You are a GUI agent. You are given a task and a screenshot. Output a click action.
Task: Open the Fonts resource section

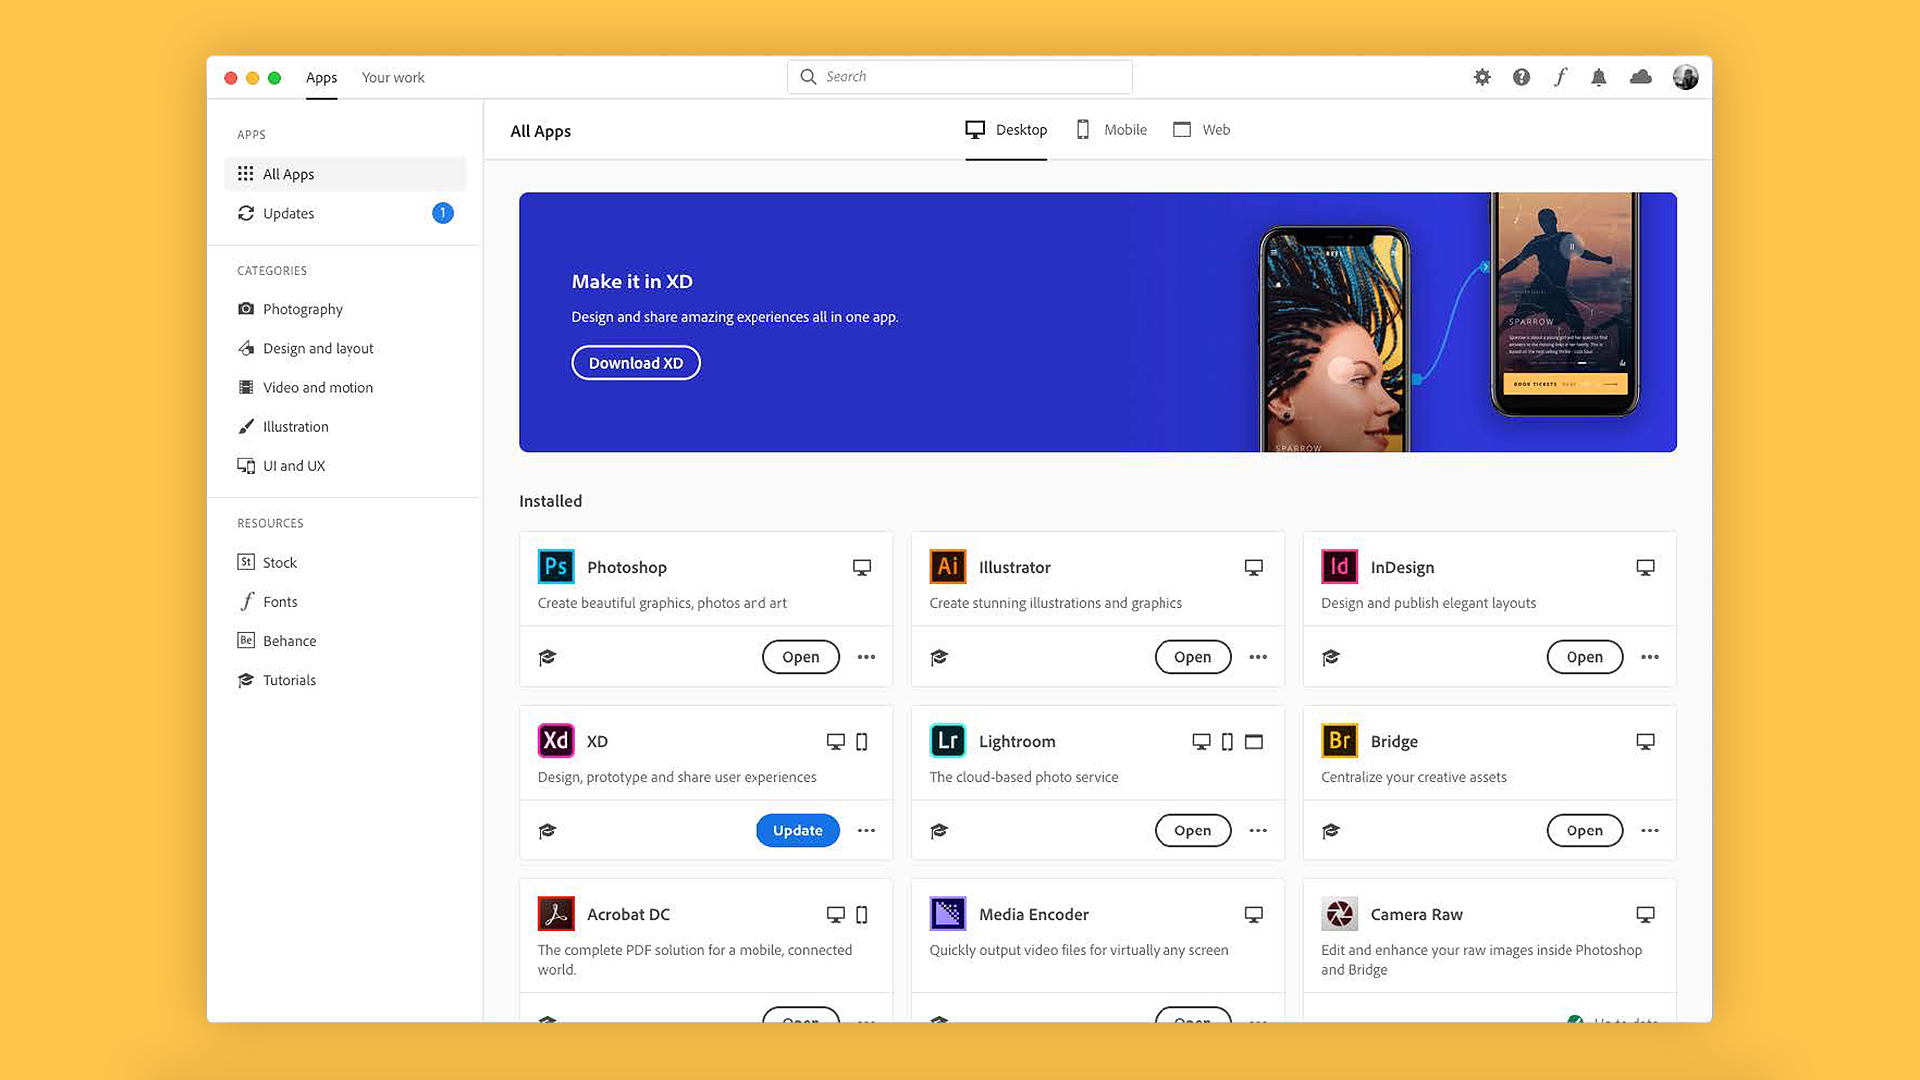tap(278, 601)
